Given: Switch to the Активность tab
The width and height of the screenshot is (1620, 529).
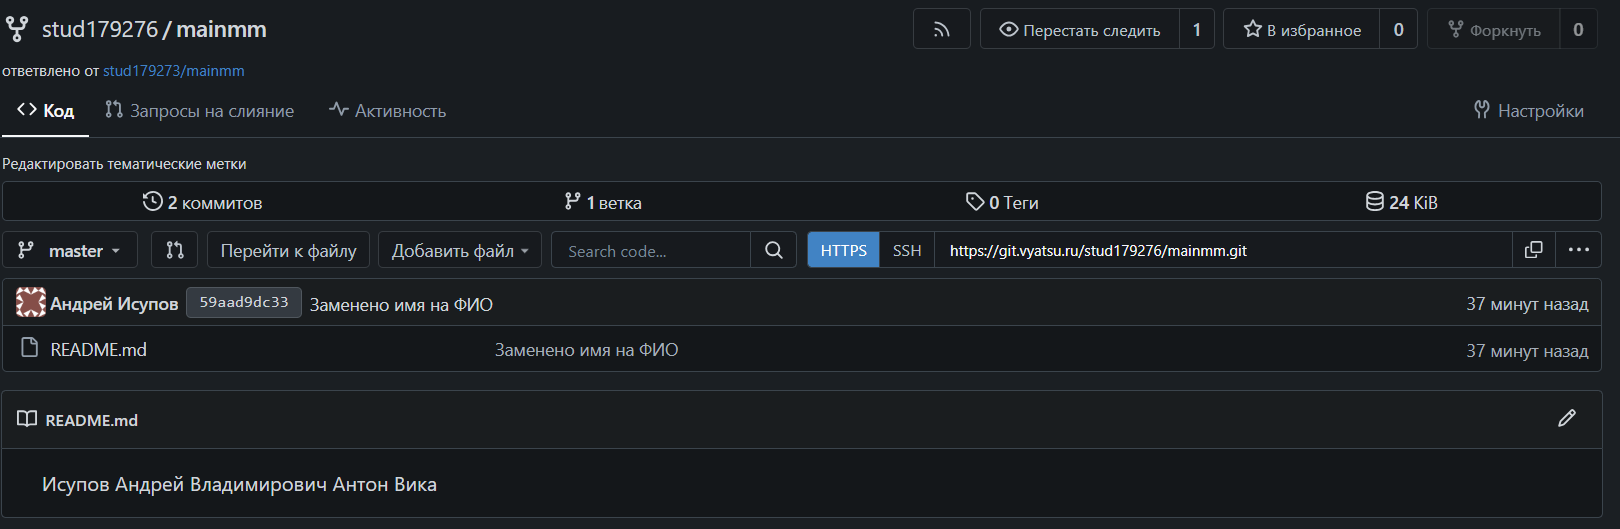Looking at the screenshot, I should click(388, 111).
